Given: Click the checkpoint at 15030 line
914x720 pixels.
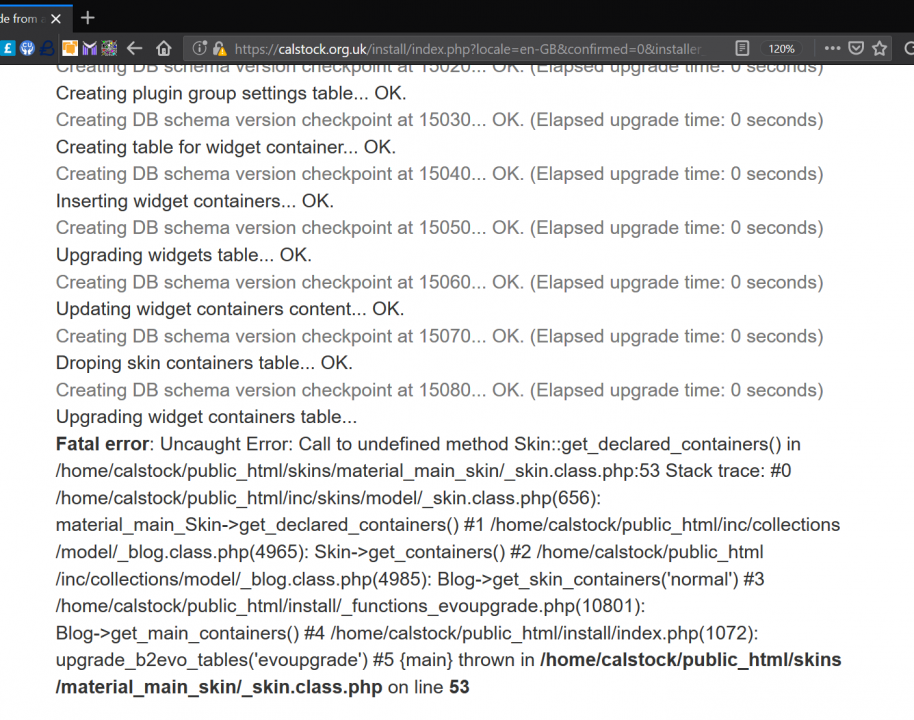Looking at the screenshot, I should click(x=440, y=120).
